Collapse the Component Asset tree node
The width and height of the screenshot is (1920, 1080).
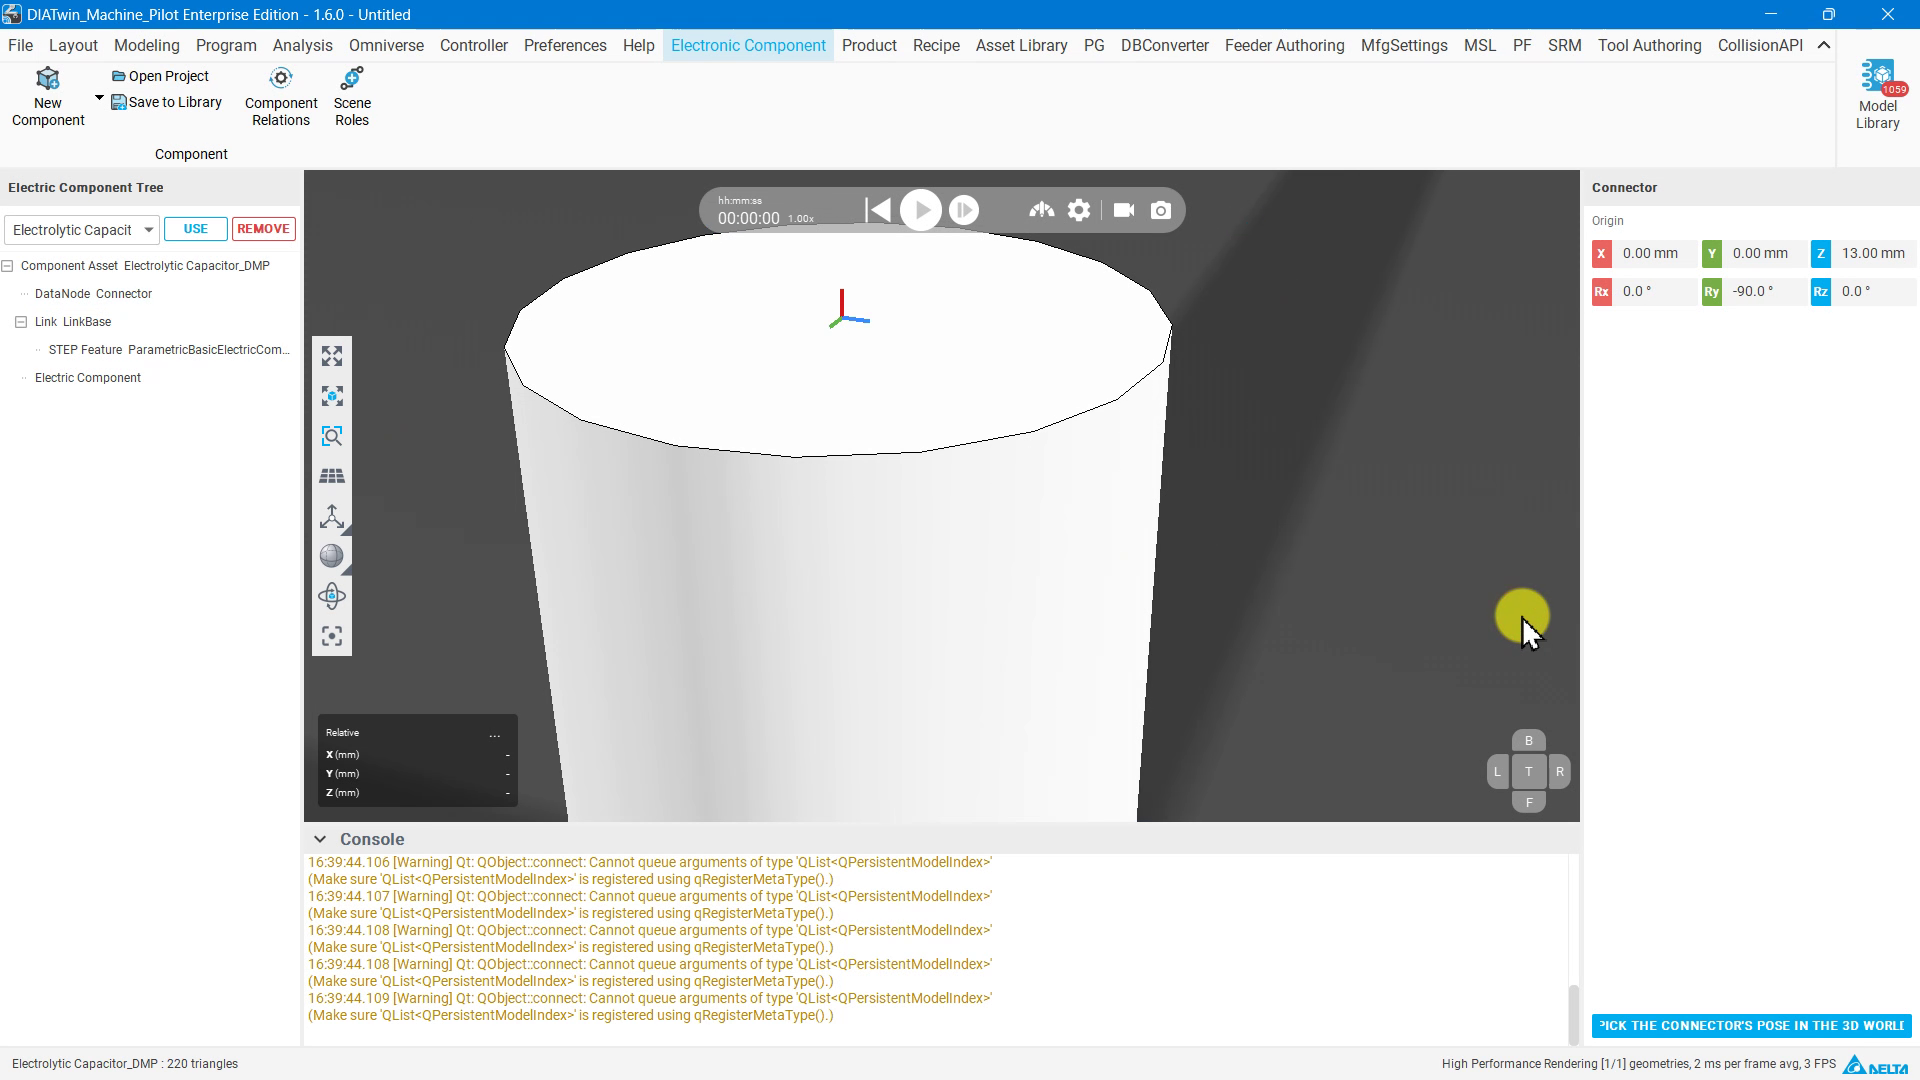point(7,266)
